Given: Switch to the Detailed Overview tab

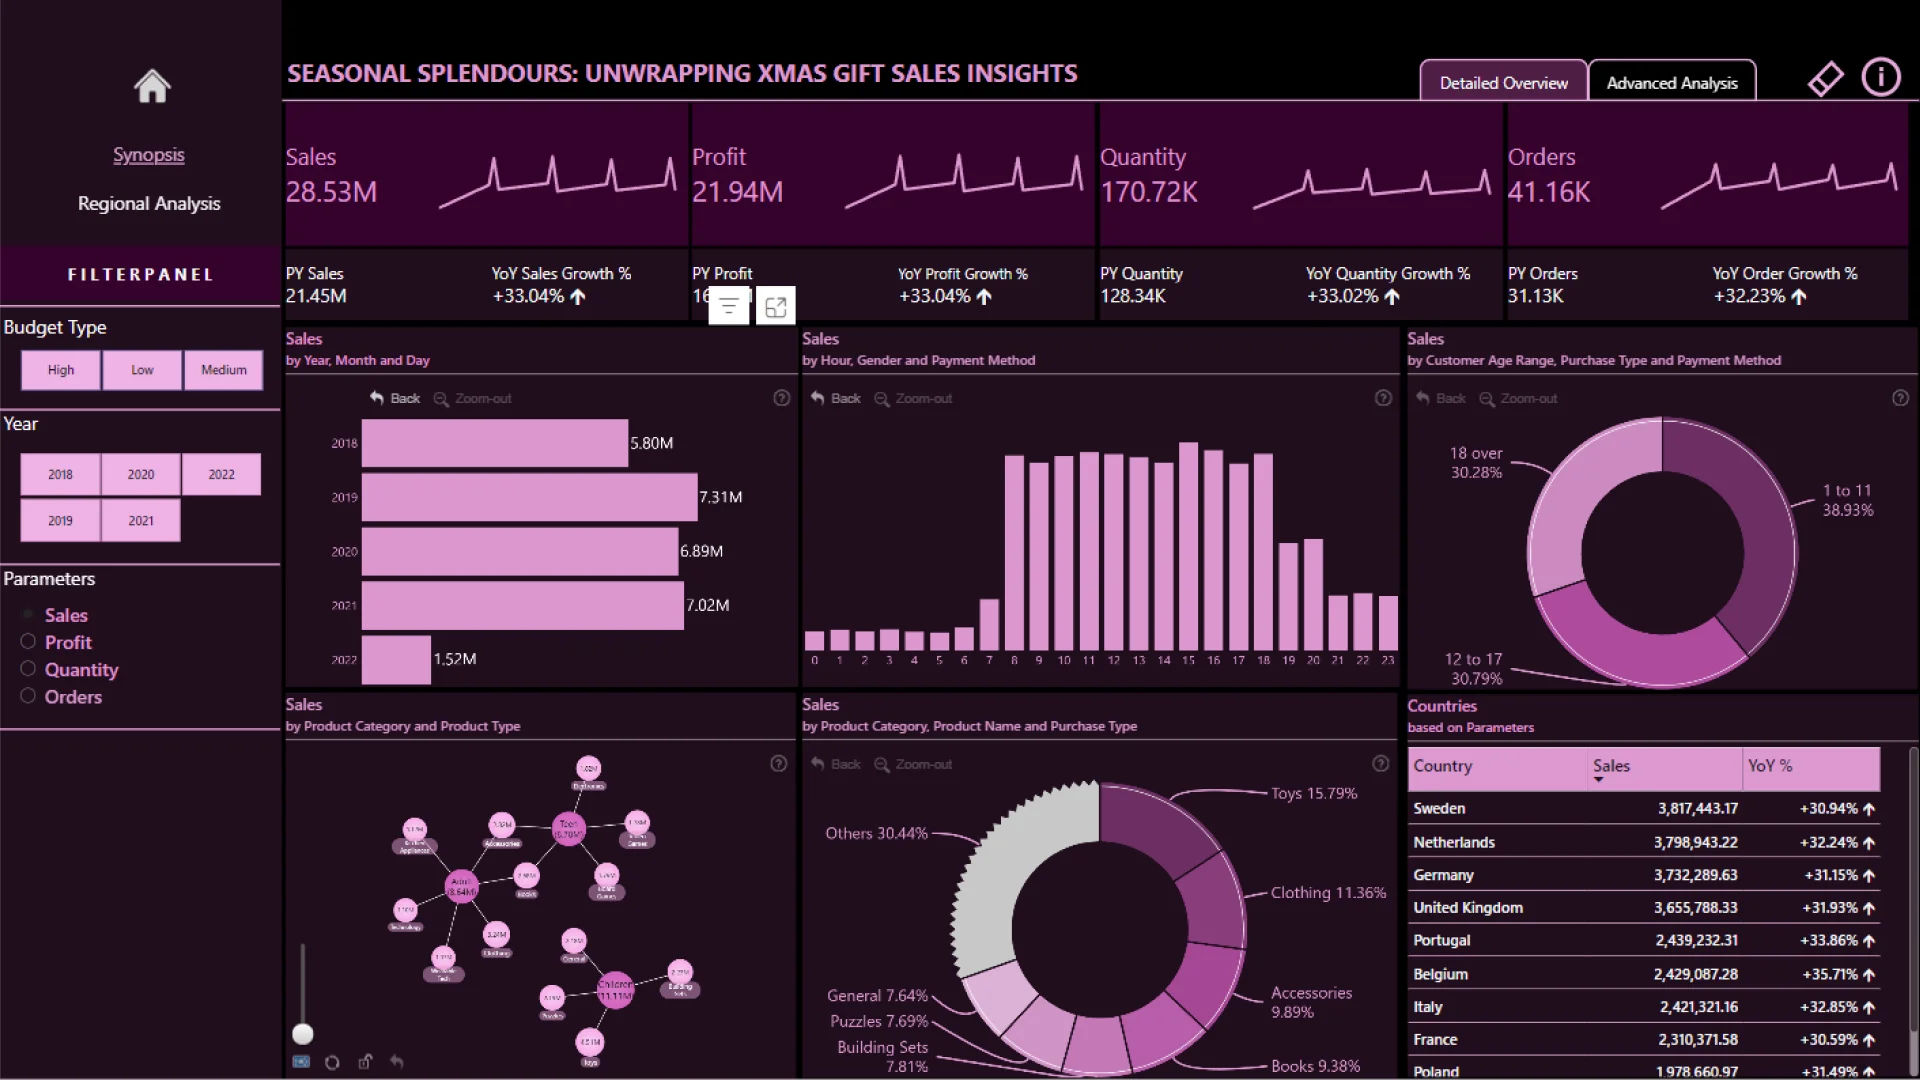Looking at the screenshot, I should click(1503, 82).
